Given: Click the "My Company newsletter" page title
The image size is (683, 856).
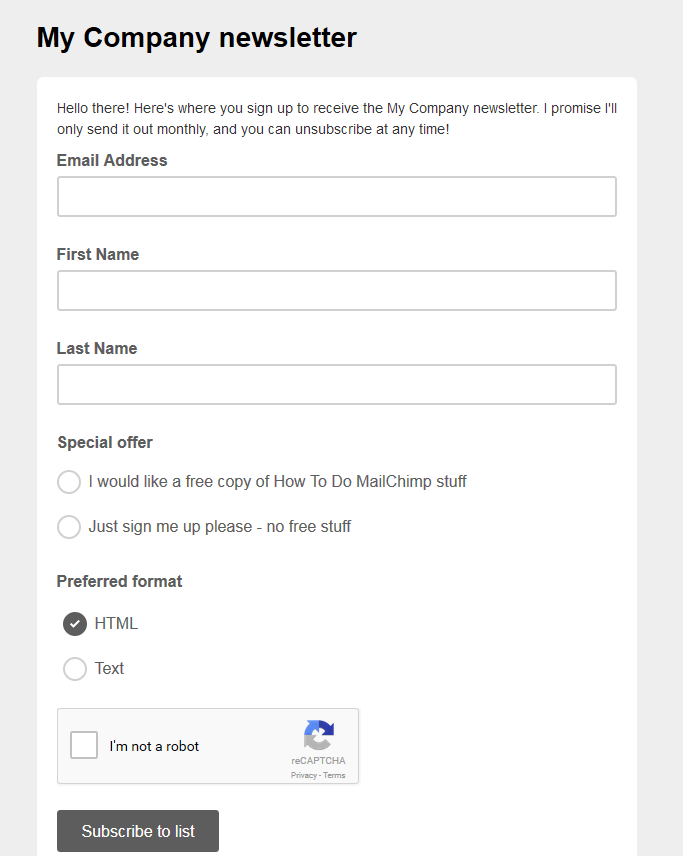Looking at the screenshot, I should point(197,38).
